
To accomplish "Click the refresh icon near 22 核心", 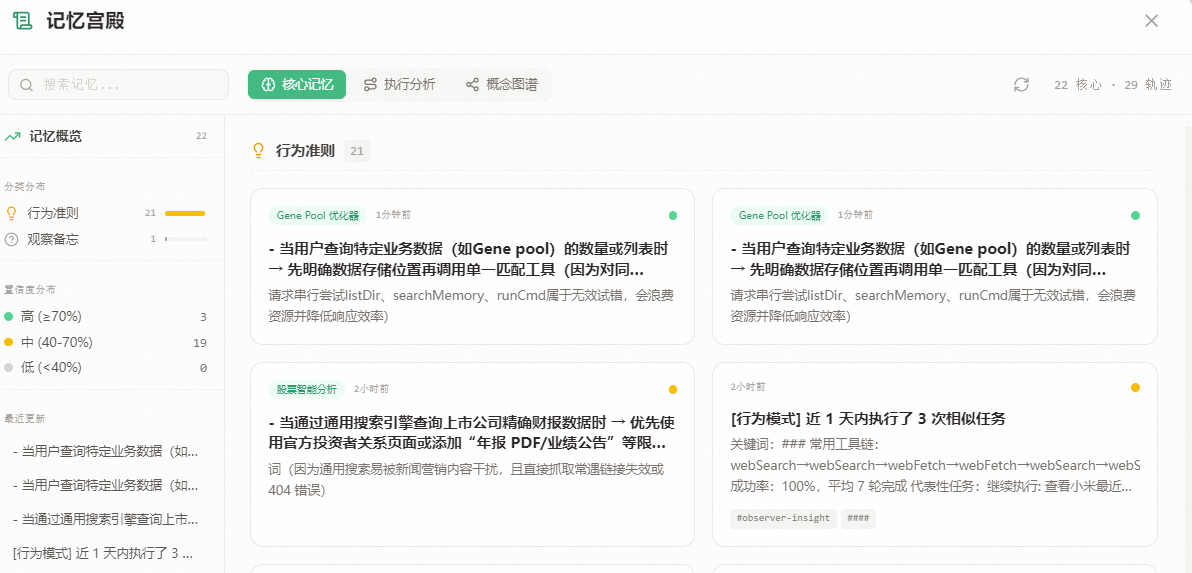I will [x=1021, y=85].
